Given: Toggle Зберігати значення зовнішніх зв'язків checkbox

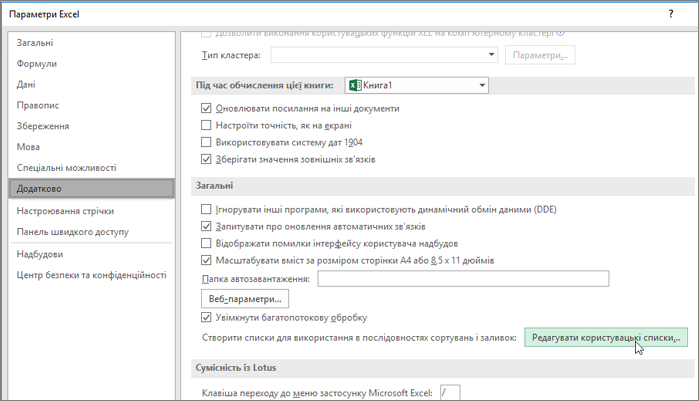Looking at the screenshot, I should tap(206, 159).
